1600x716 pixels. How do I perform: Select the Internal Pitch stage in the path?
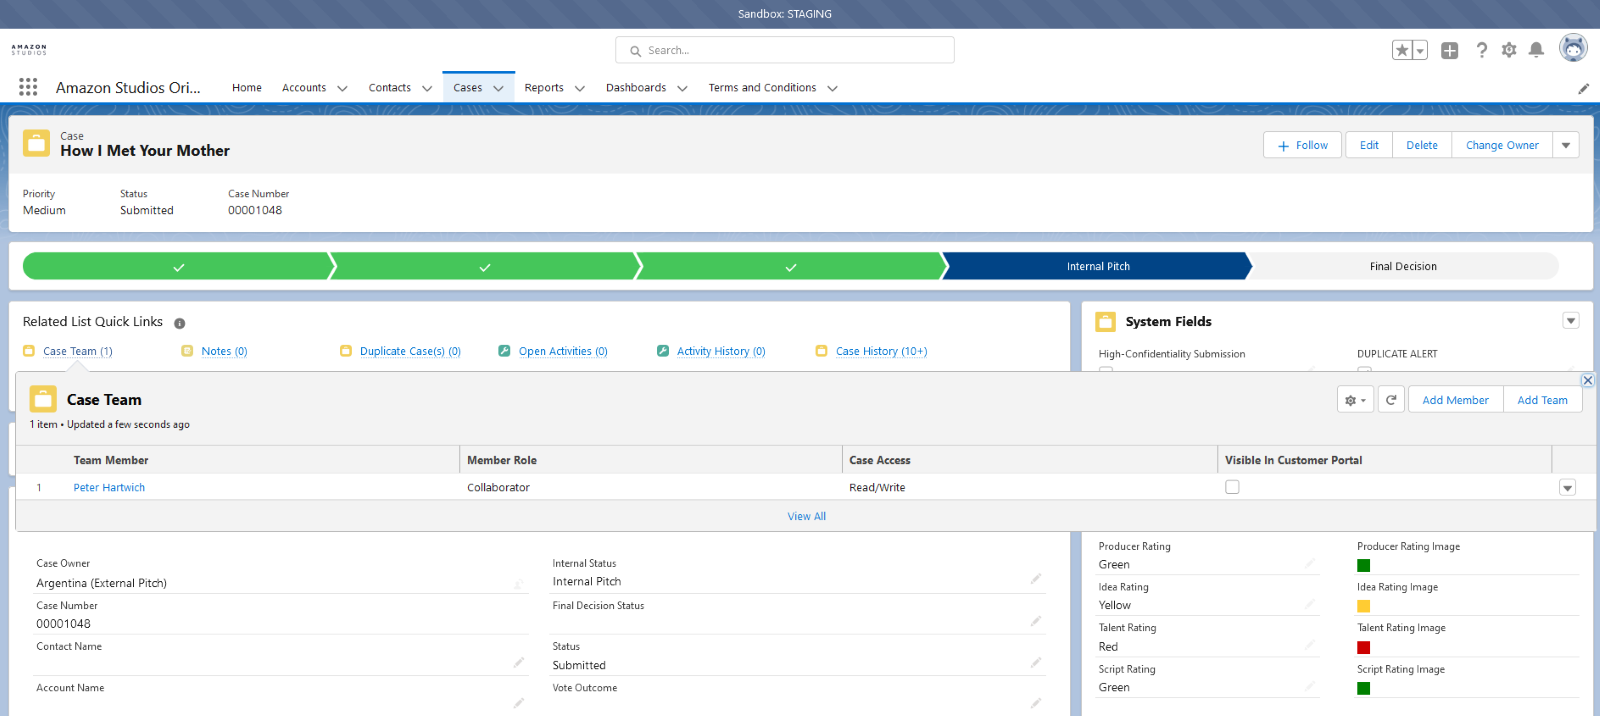1098,266
